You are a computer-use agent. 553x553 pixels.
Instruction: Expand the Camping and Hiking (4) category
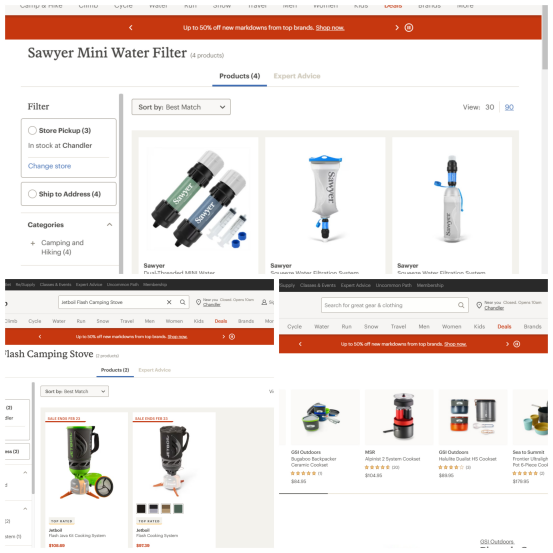[x=33, y=243]
